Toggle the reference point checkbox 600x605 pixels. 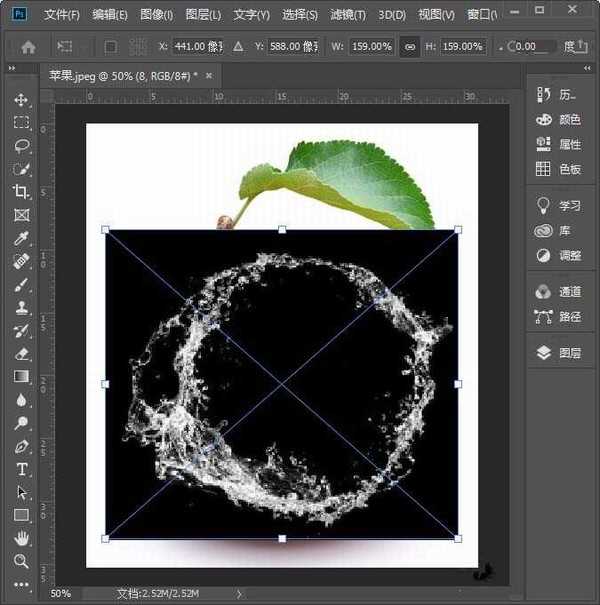pos(111,47)
